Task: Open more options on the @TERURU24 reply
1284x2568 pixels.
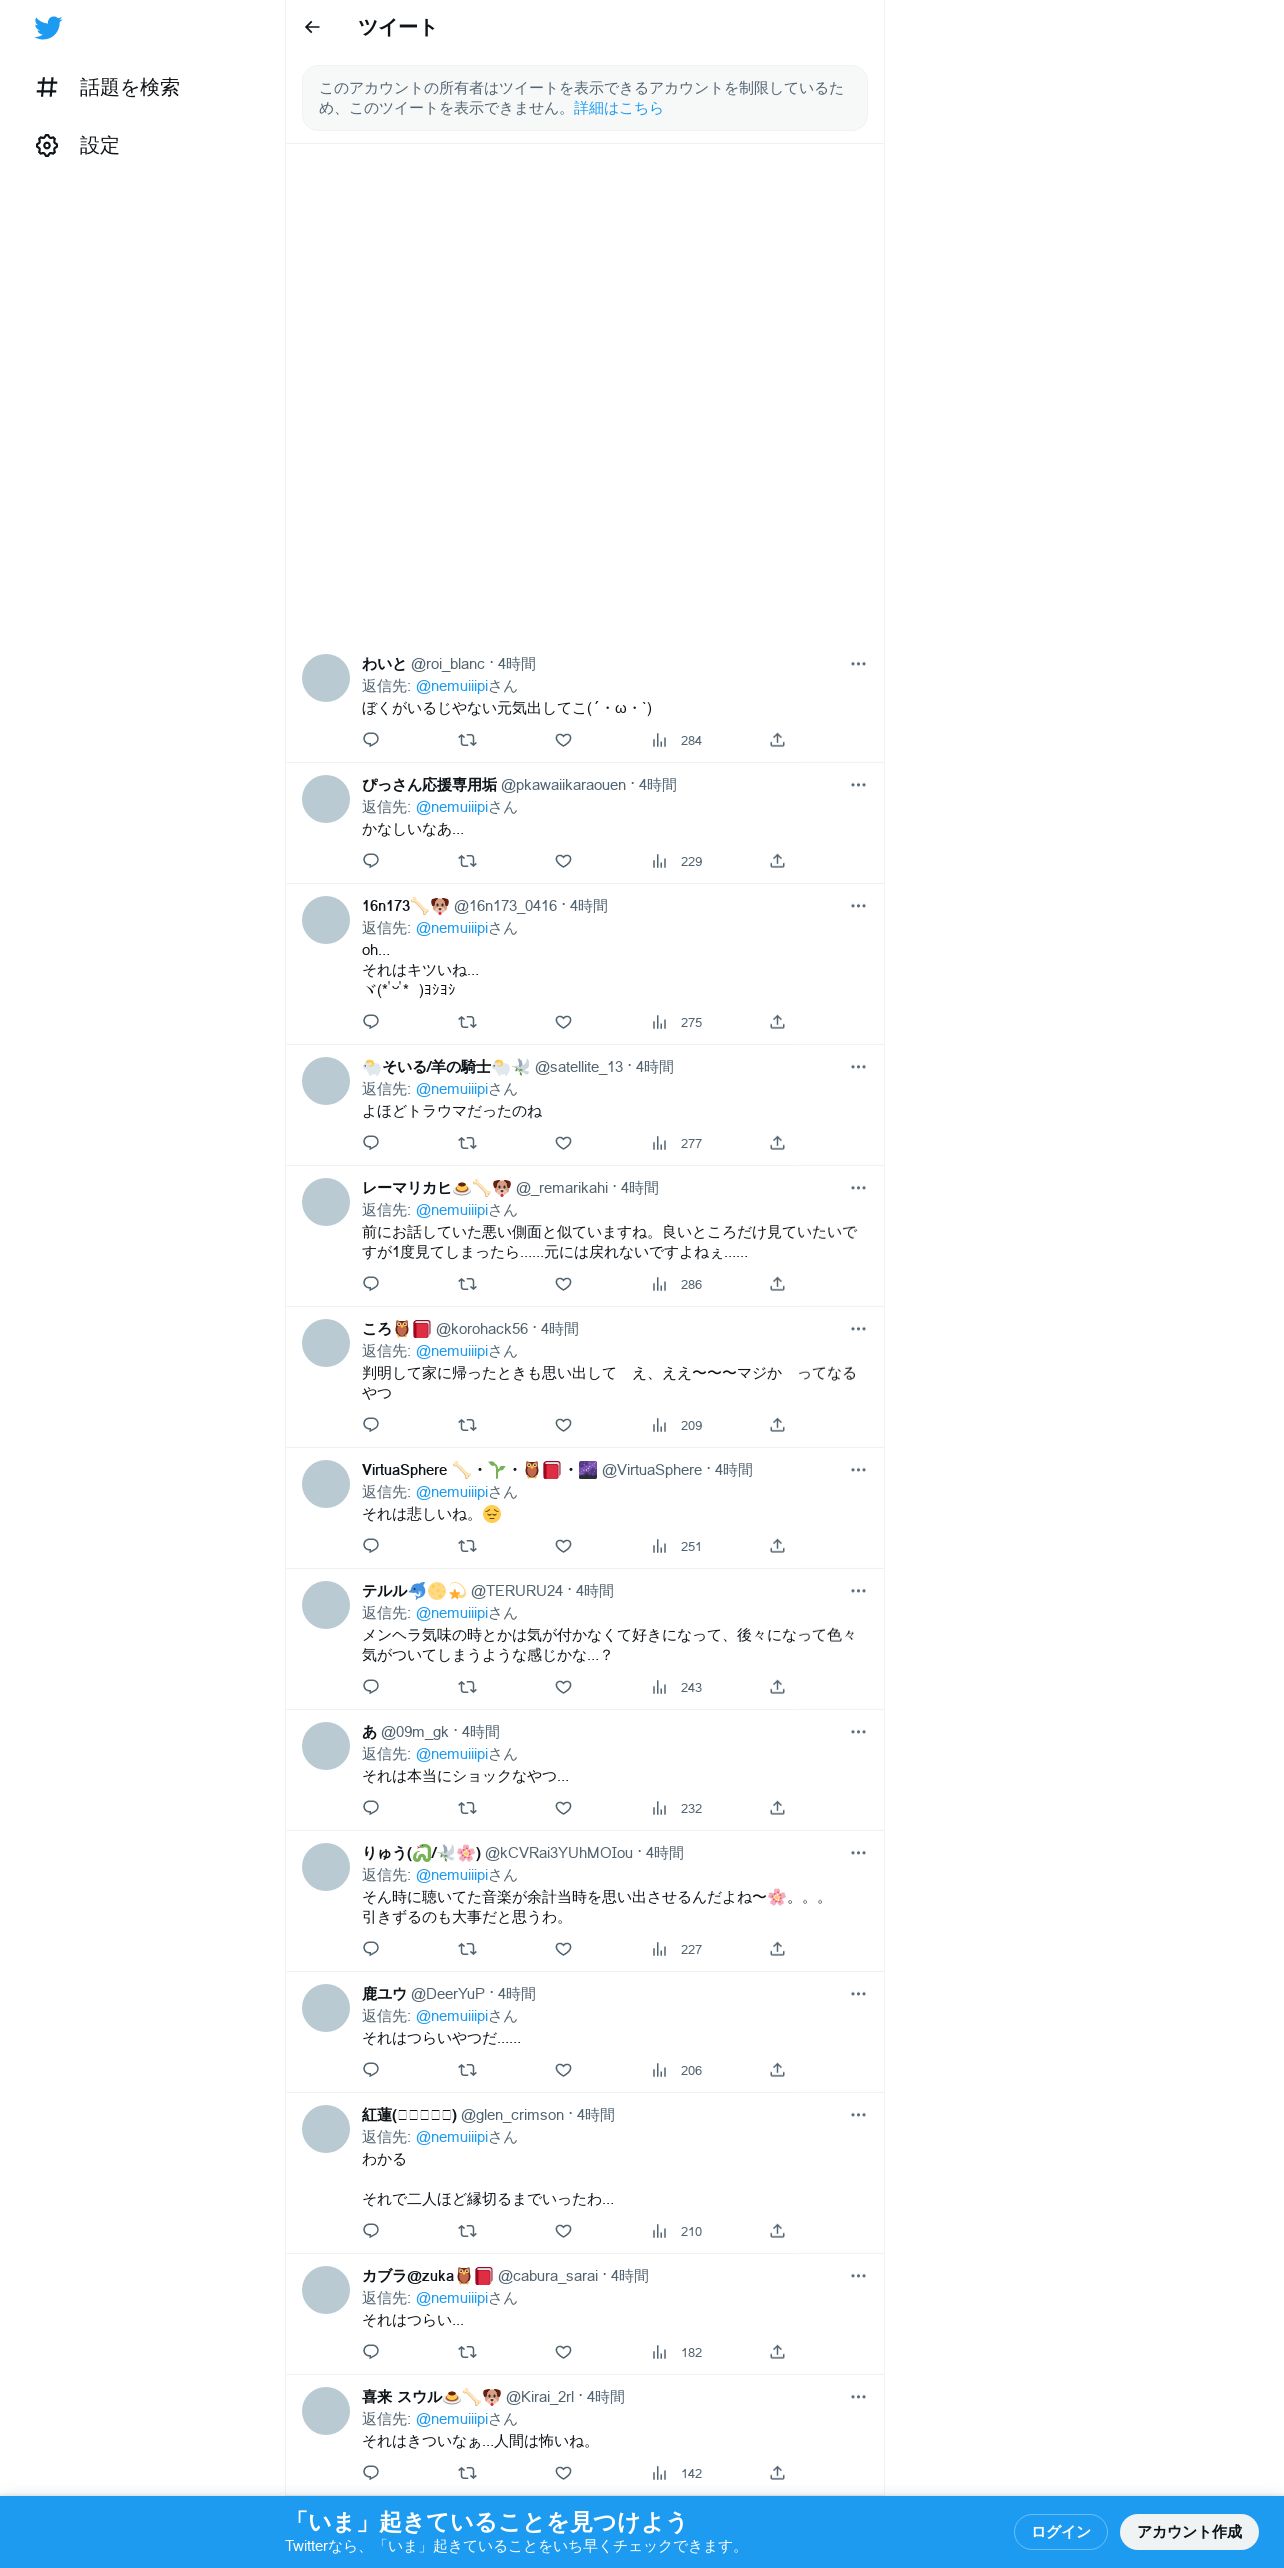Action: coord(858,1591)
